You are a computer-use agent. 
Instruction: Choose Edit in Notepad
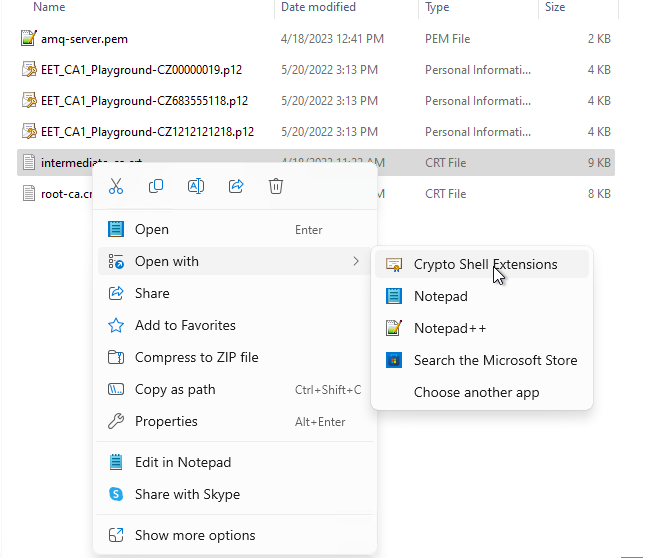(x=182, y=462)
